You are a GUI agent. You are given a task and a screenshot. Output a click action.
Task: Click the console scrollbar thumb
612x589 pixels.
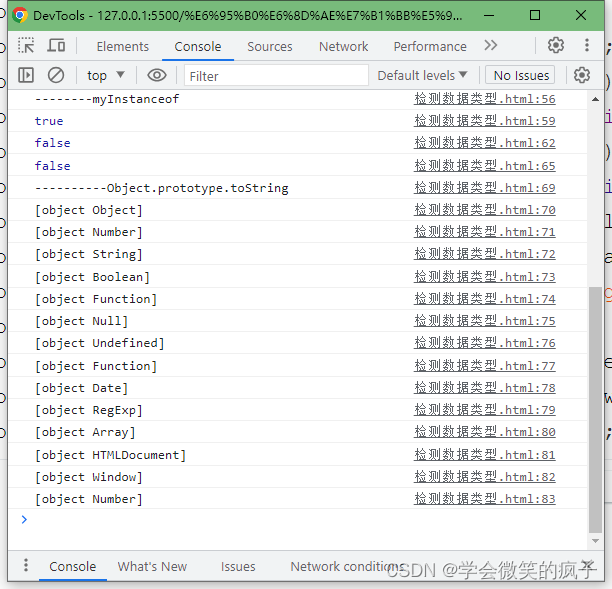tap(595, 409)
